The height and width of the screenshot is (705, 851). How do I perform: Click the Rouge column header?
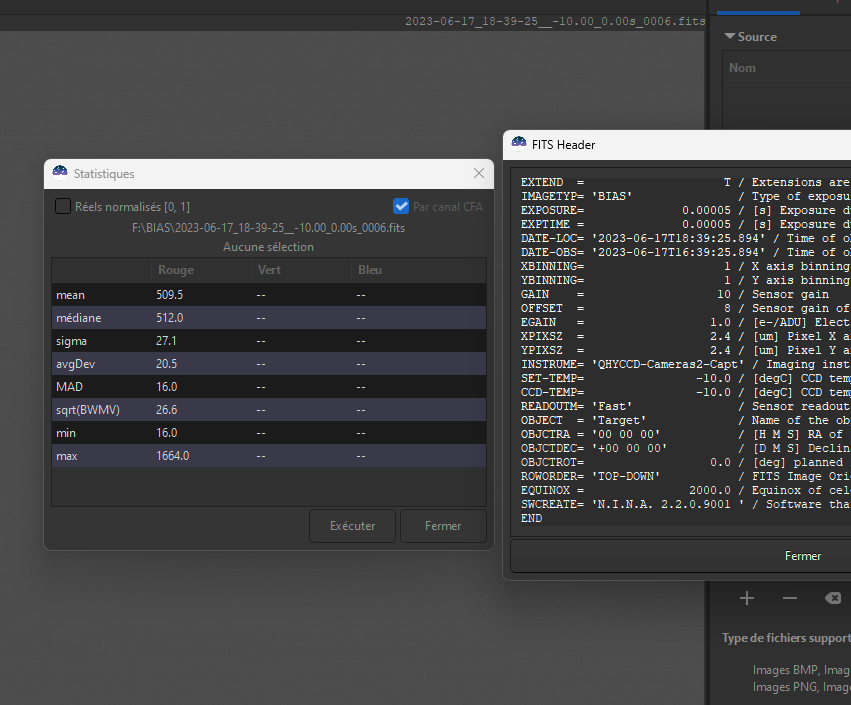(x=175, y=270)
